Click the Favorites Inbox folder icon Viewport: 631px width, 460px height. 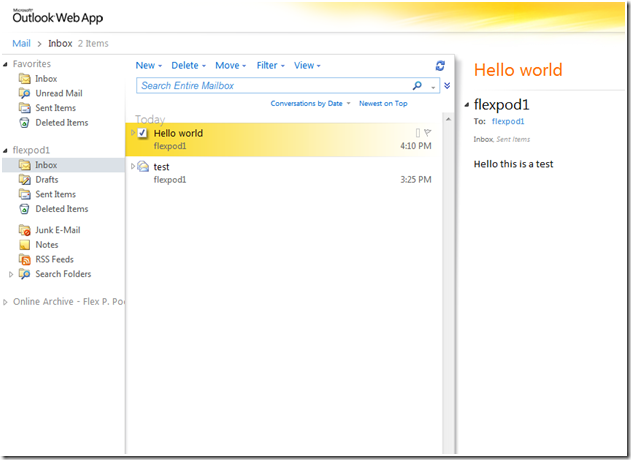(25, 78)
